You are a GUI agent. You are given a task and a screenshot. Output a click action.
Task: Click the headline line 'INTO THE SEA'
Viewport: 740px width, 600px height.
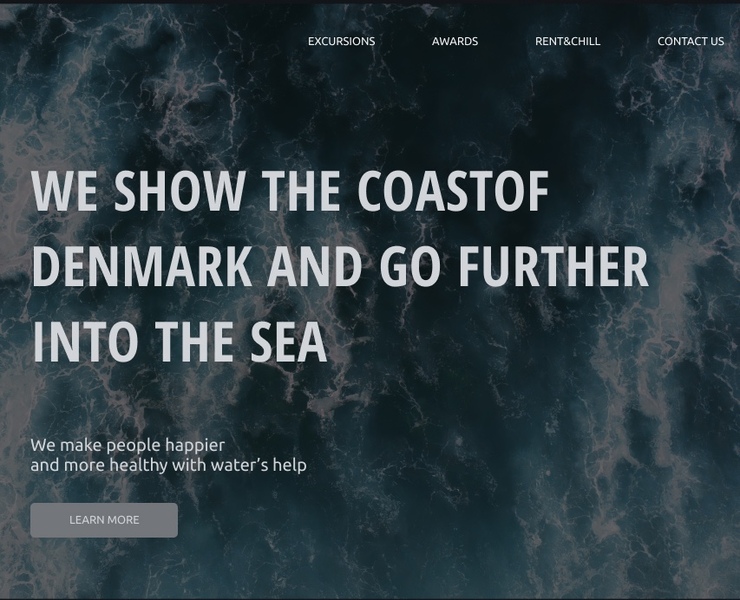pos(180,341)
